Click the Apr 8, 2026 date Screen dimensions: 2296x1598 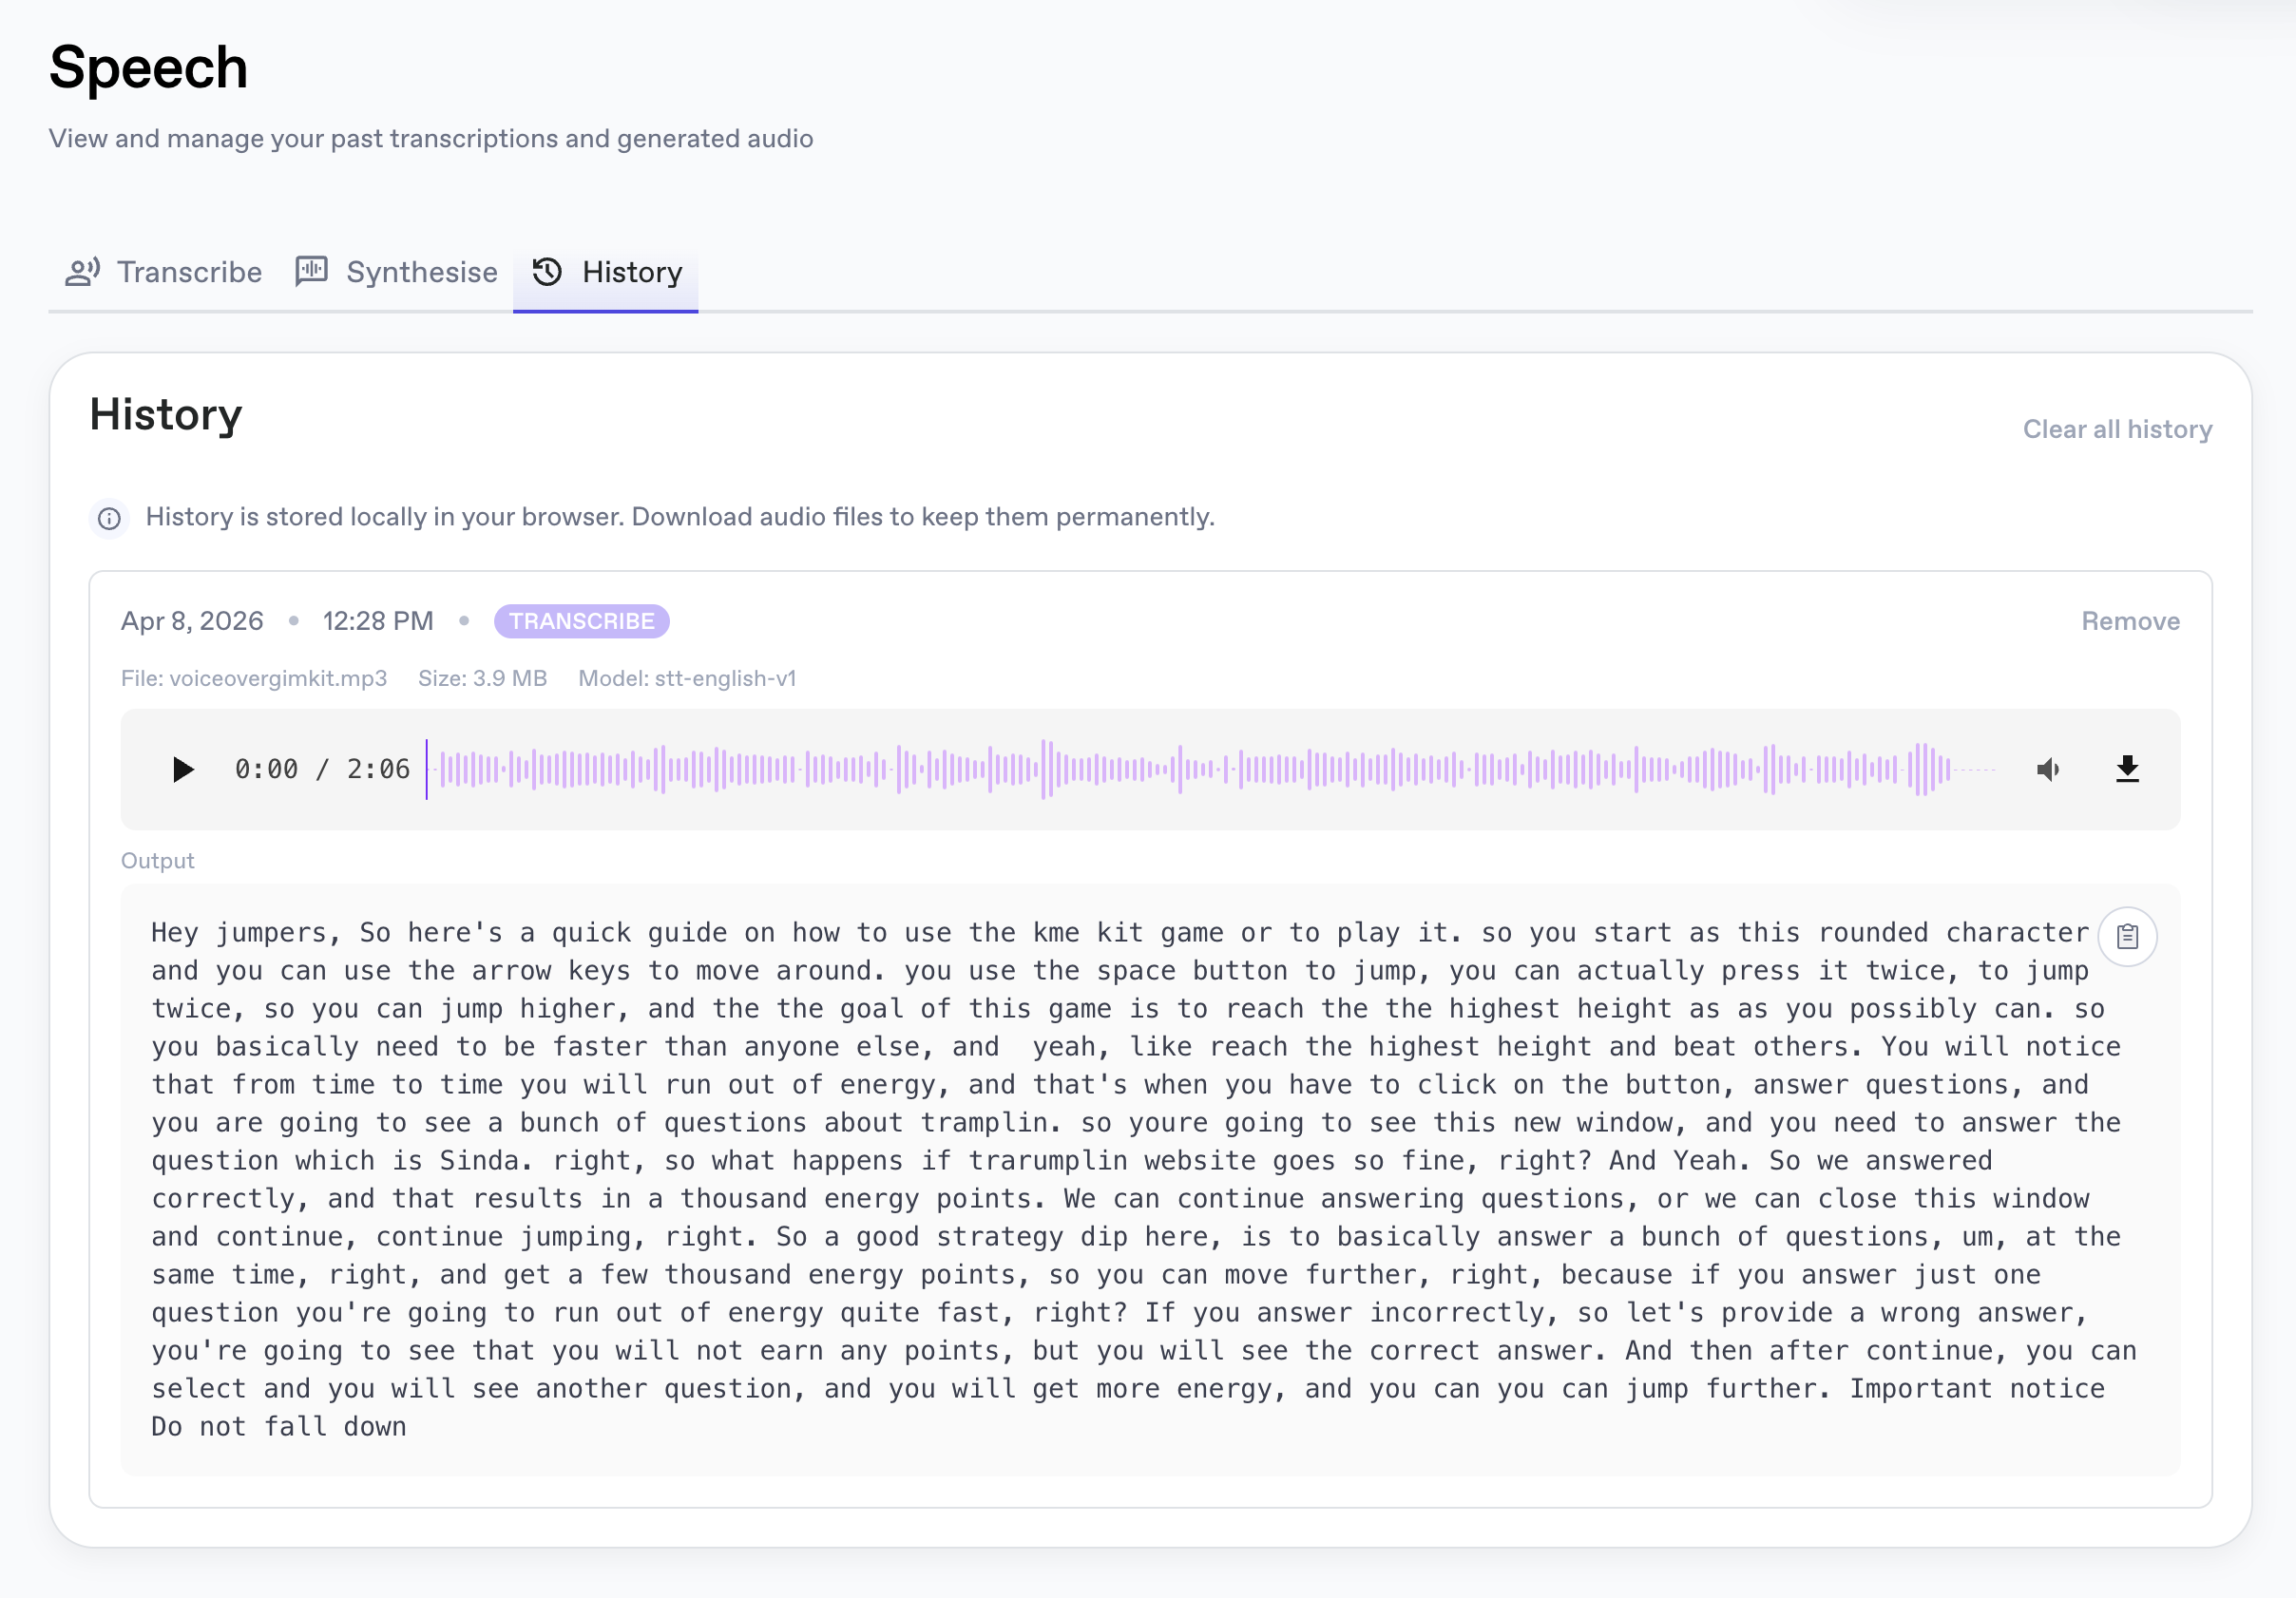tap(192, 621)
